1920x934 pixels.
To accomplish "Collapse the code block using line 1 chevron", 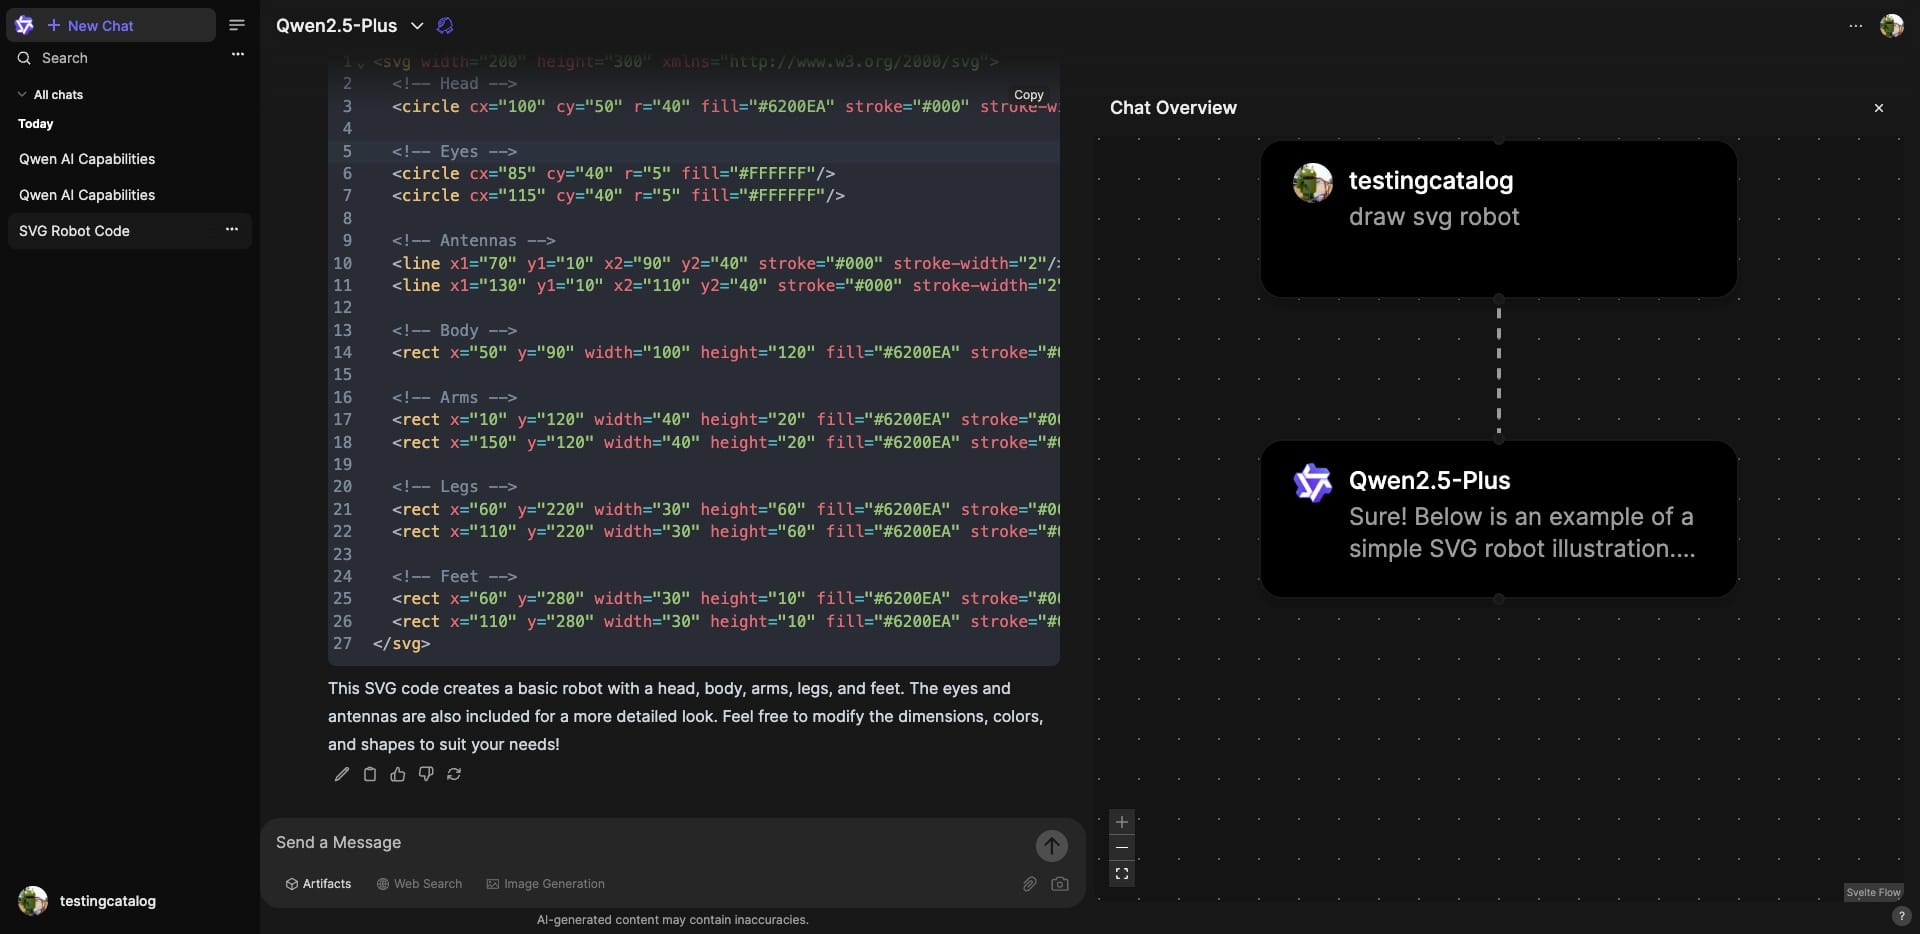I will [361, 64].
